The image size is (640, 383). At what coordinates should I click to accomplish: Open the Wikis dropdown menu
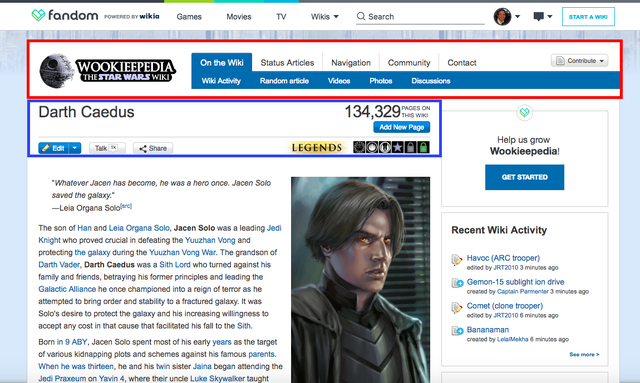(x=325, y=17)
